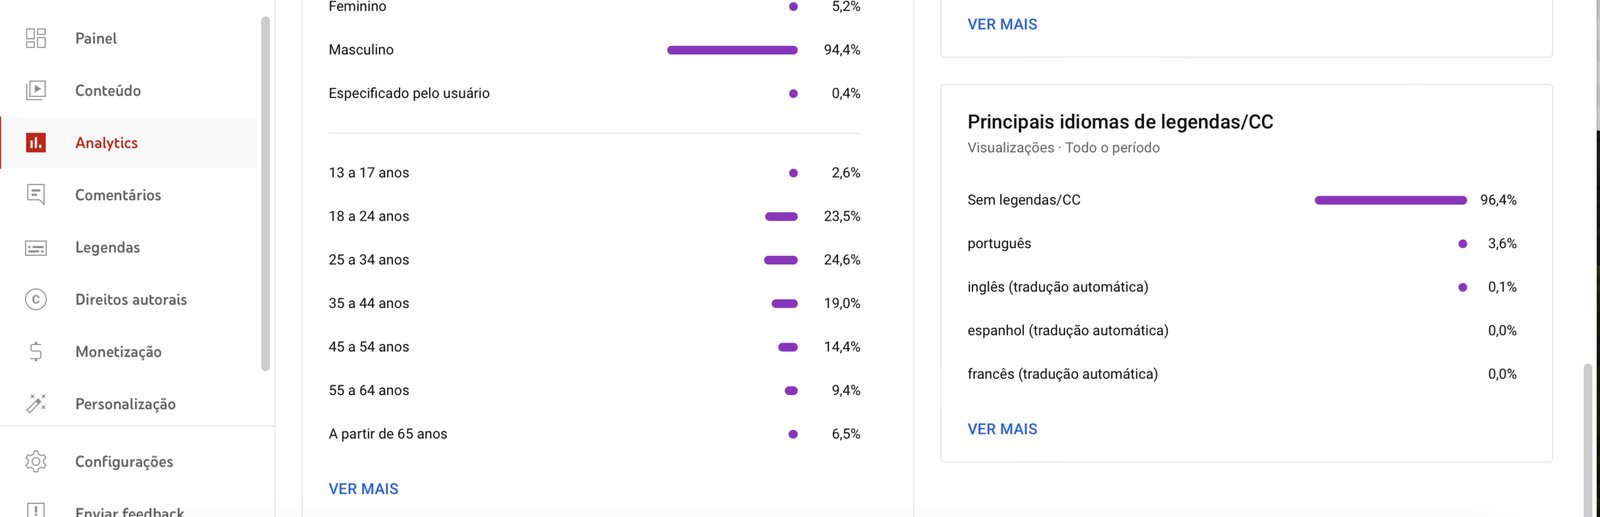Open Monetização dollar sign icon

click(36, 352)
